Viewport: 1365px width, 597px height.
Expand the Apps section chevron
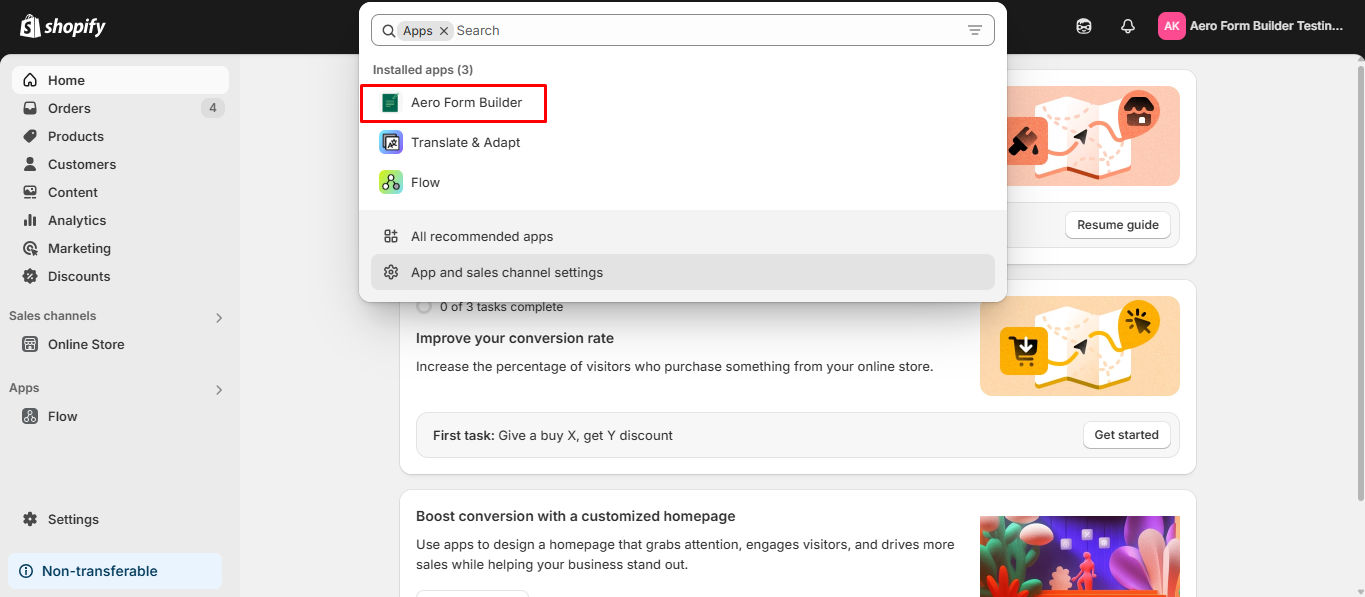[x=219, y=390]
